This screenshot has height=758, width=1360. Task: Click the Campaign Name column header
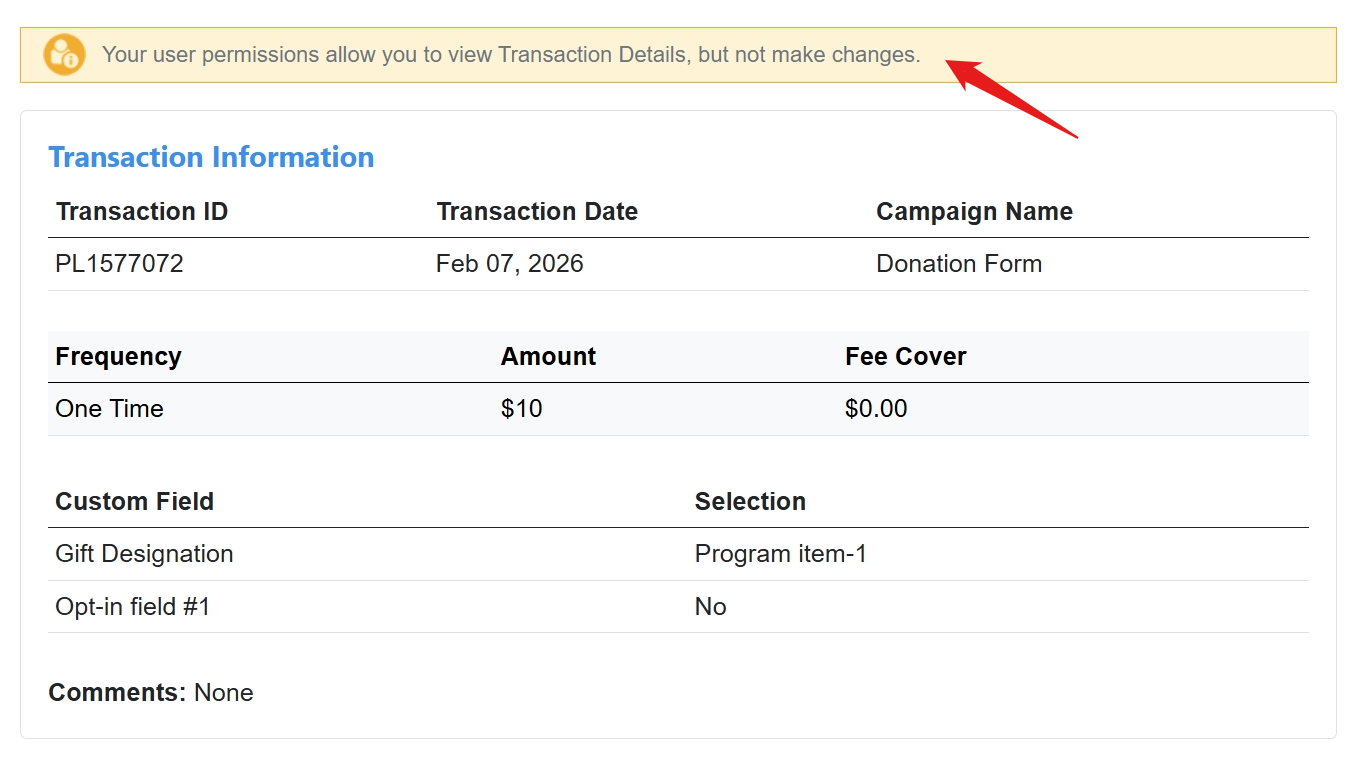[974, 212]
